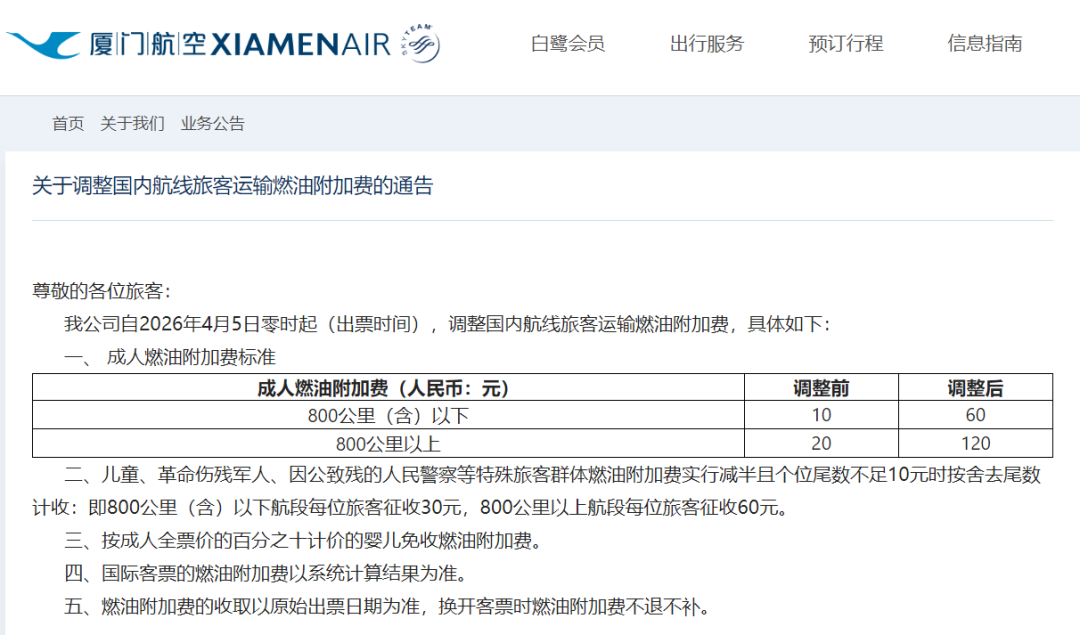Click the 800公里（含）以下 row label
Image resolution: width=1080 pixels, height=635 pixels.
pyautogui.click(x=388, y=416)
